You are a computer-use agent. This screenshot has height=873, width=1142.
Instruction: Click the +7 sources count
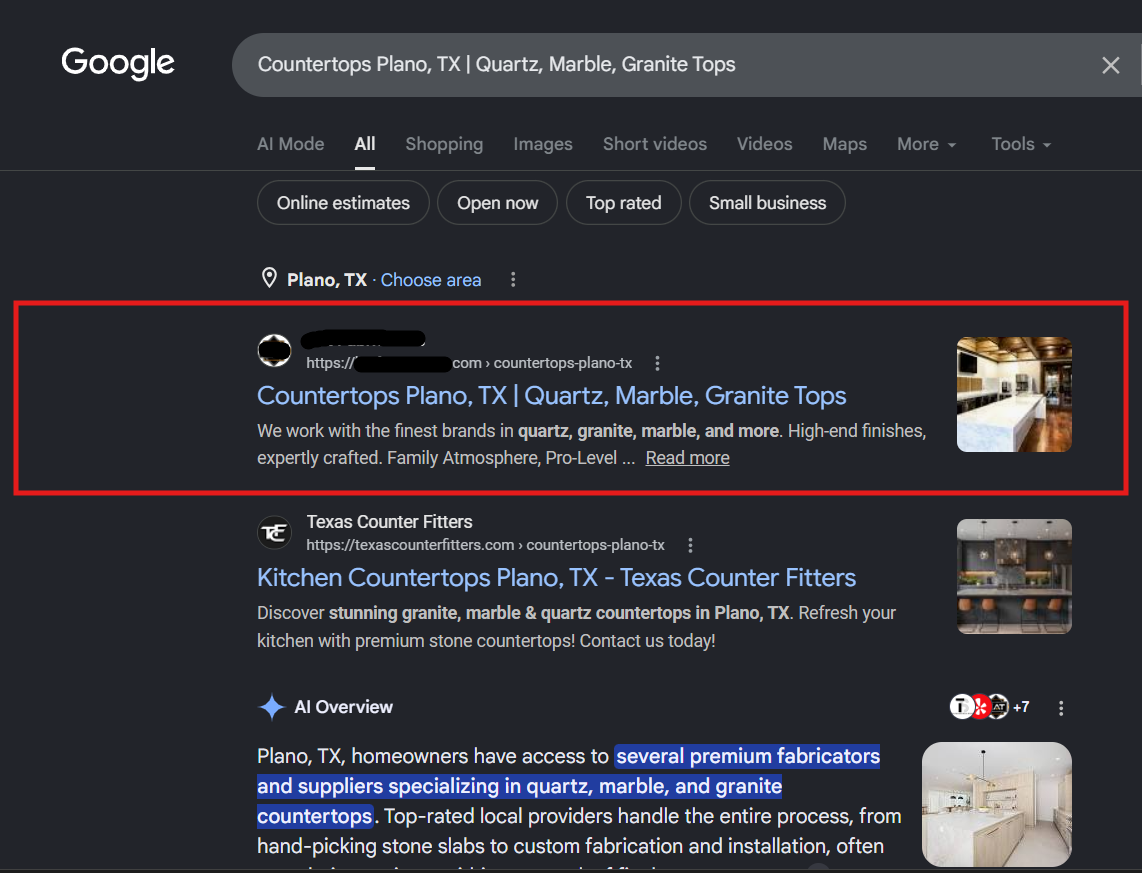tap(1021, 707)
